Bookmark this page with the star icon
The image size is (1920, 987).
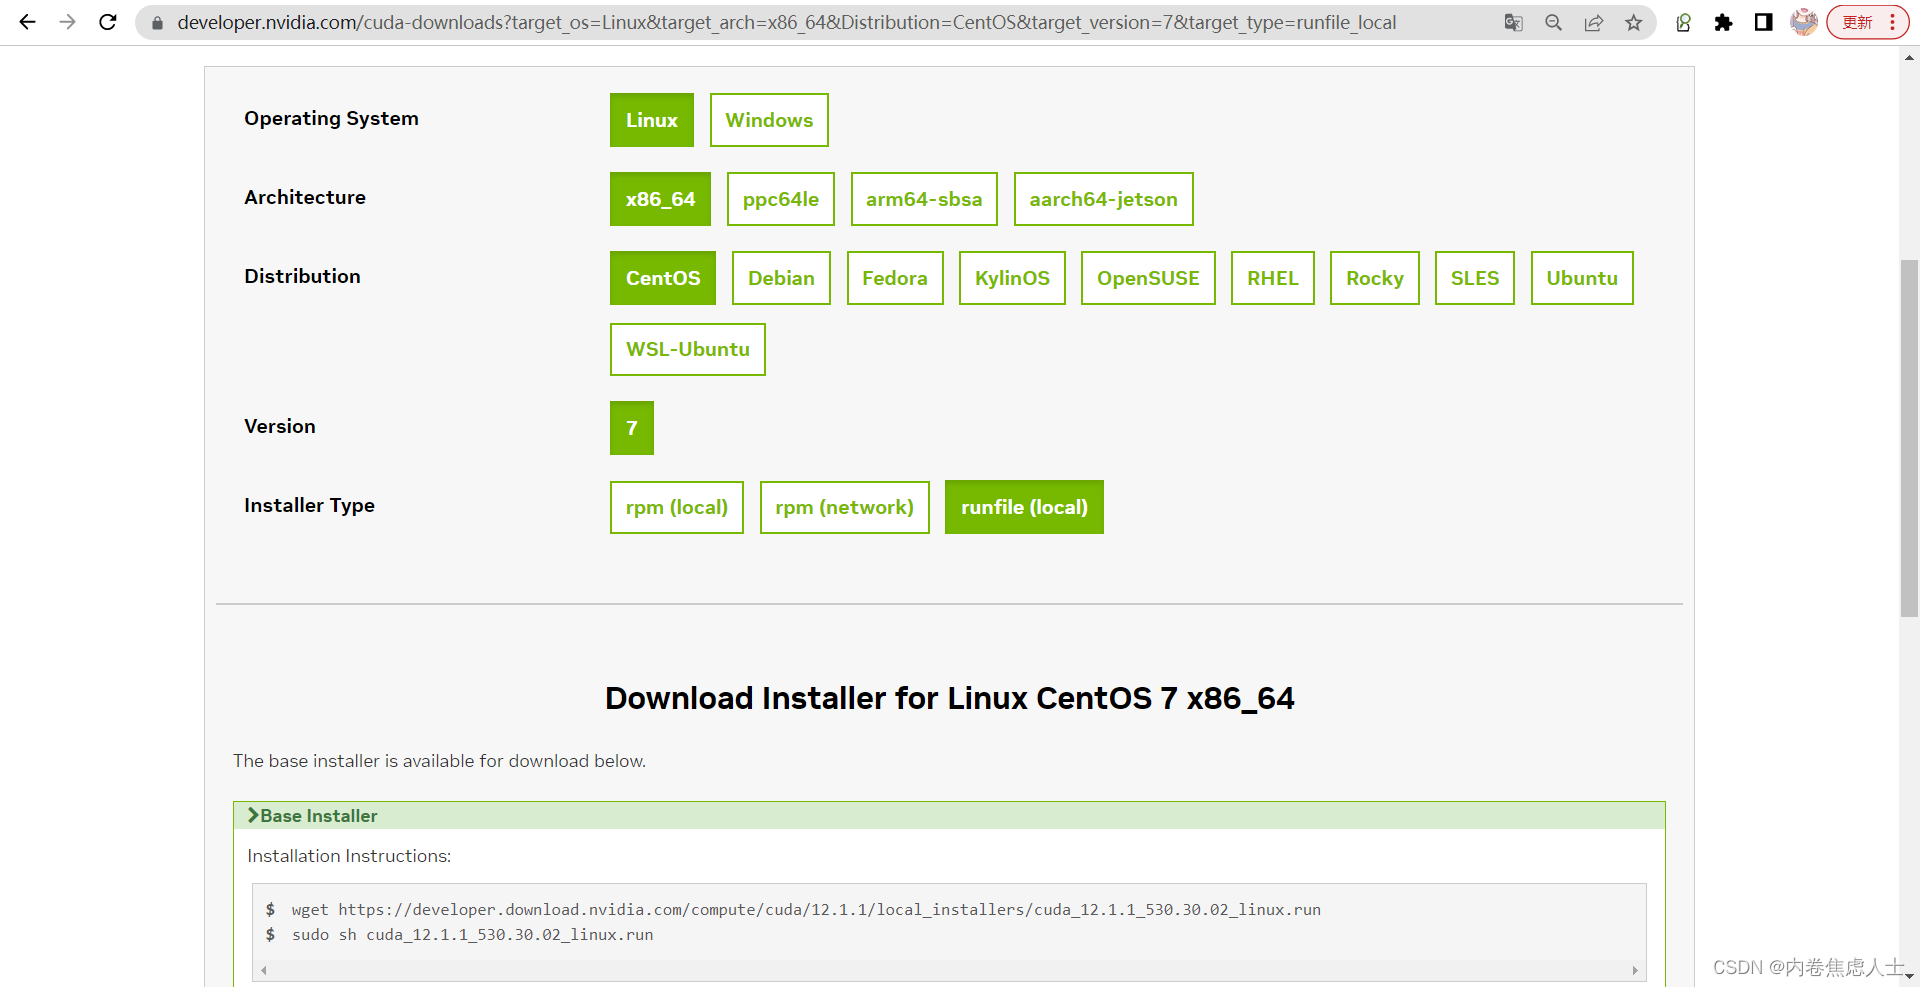[x=1633, y=22]
